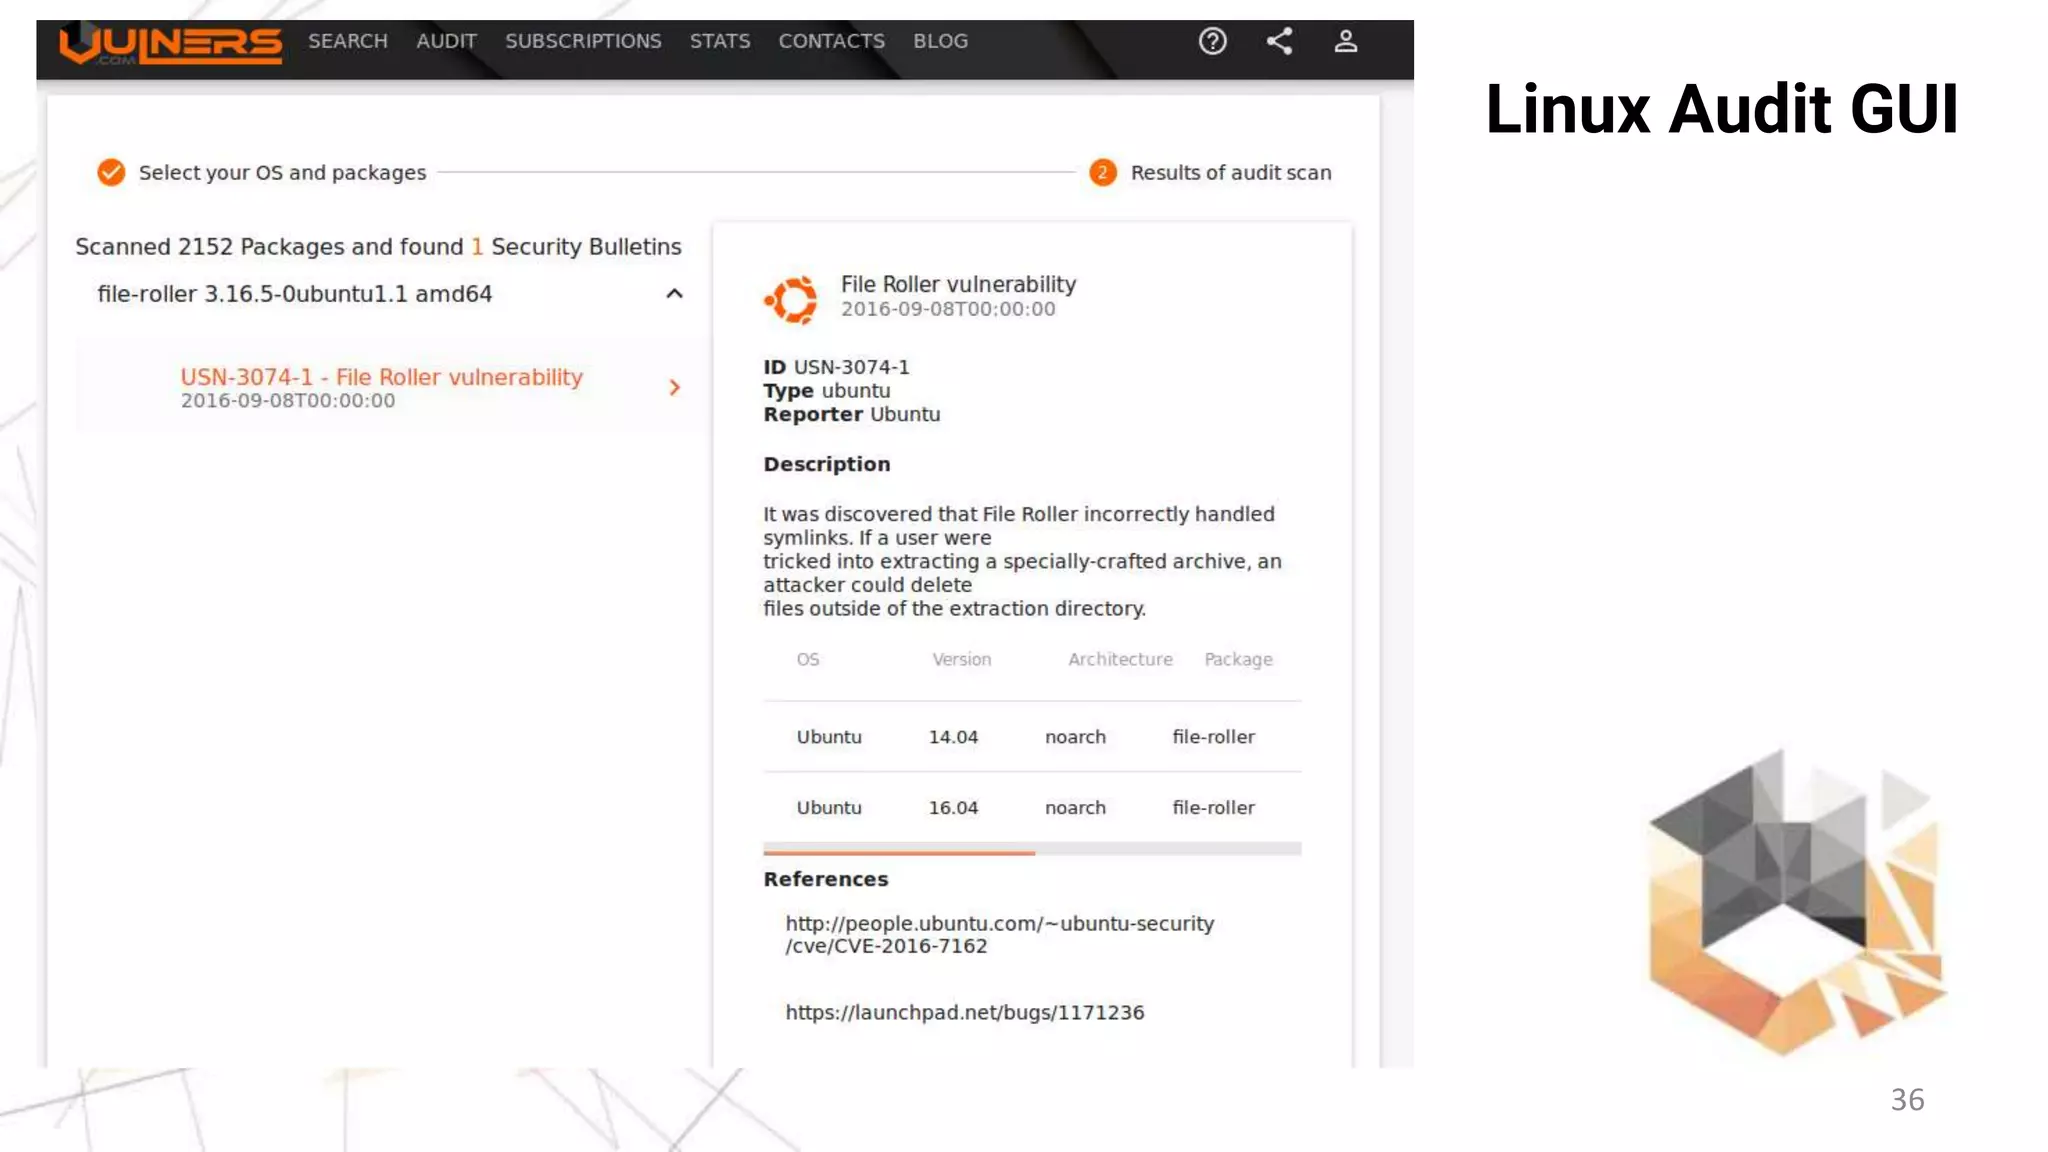Open the CVE-2016-7162 ubuntu-security reference link
2048x1152 pixels.
tap(999, 935)
